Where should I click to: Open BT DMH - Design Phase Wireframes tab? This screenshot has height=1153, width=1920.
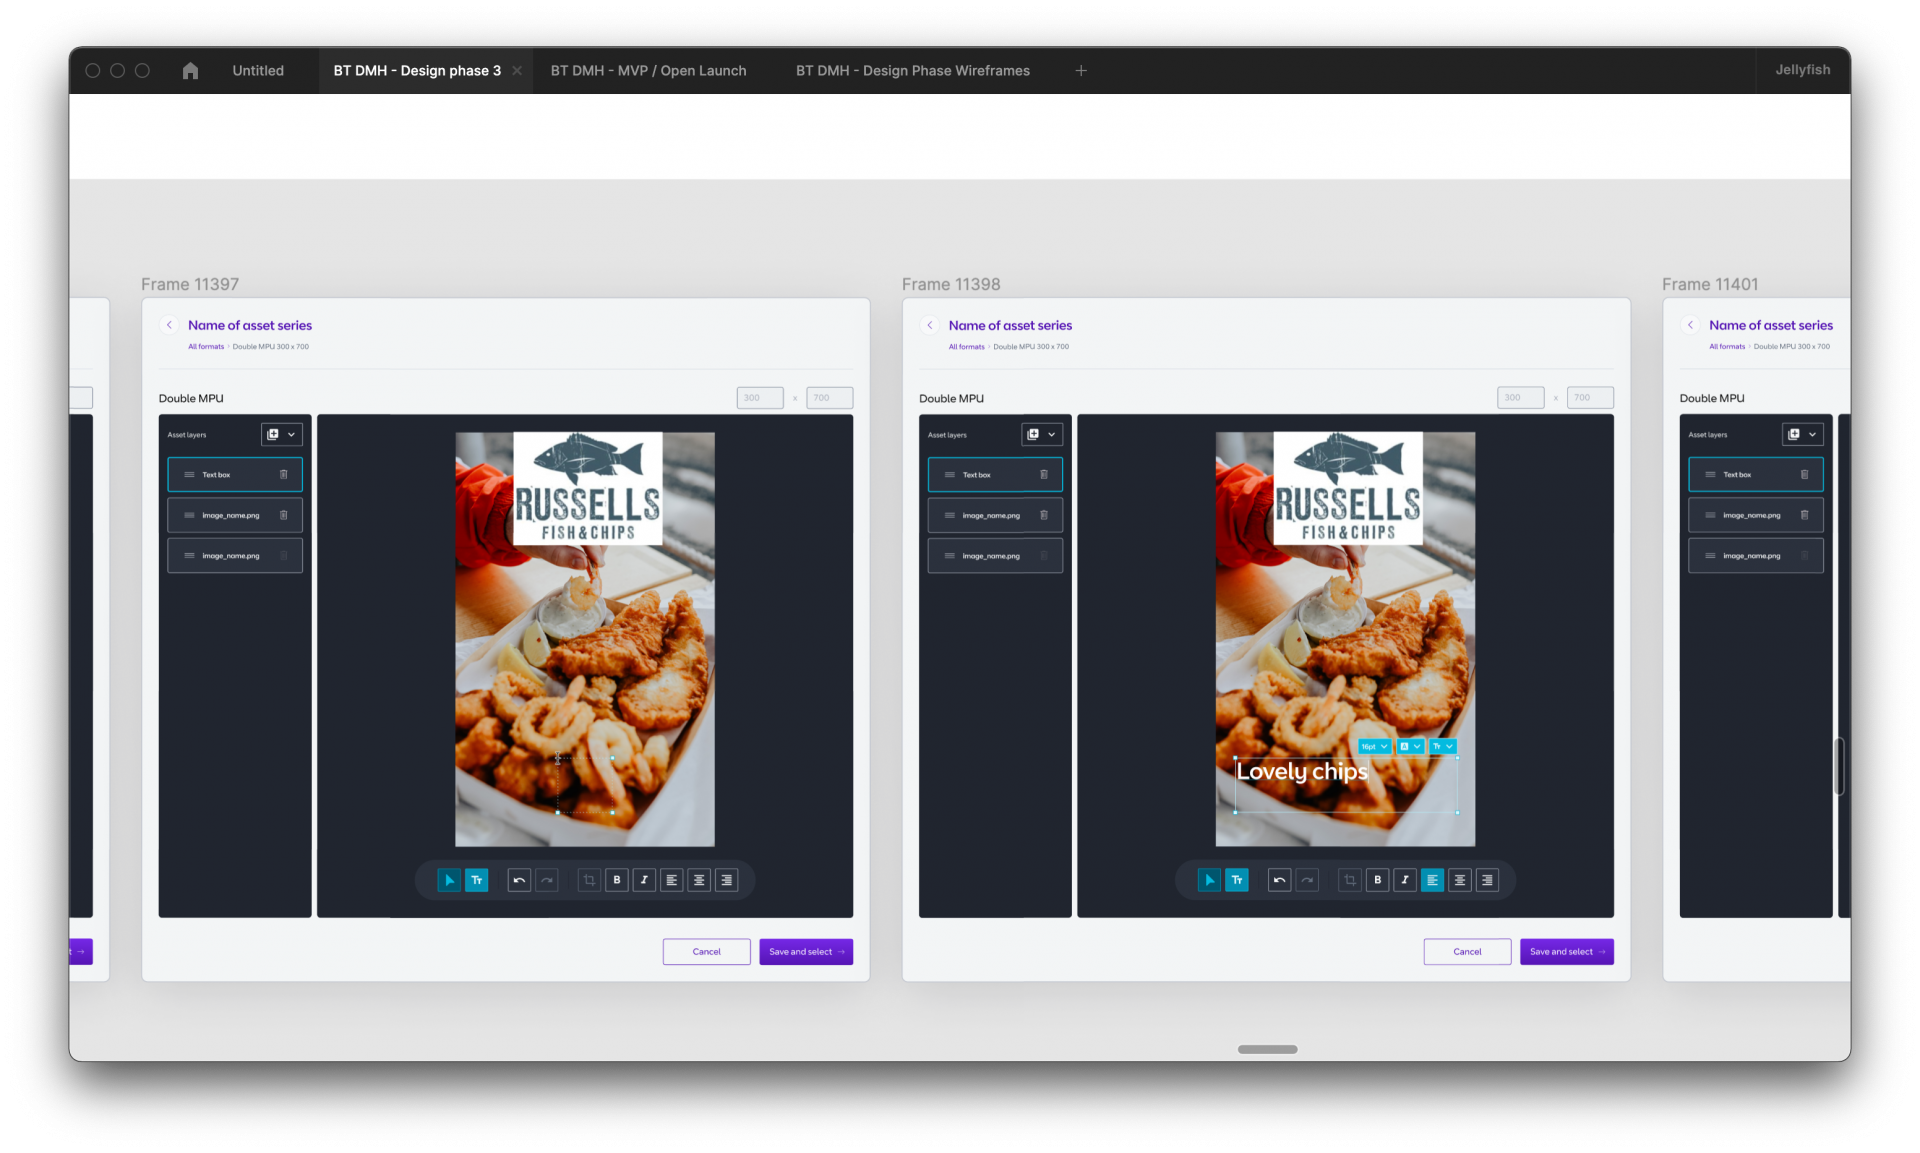tap(912, 70)
